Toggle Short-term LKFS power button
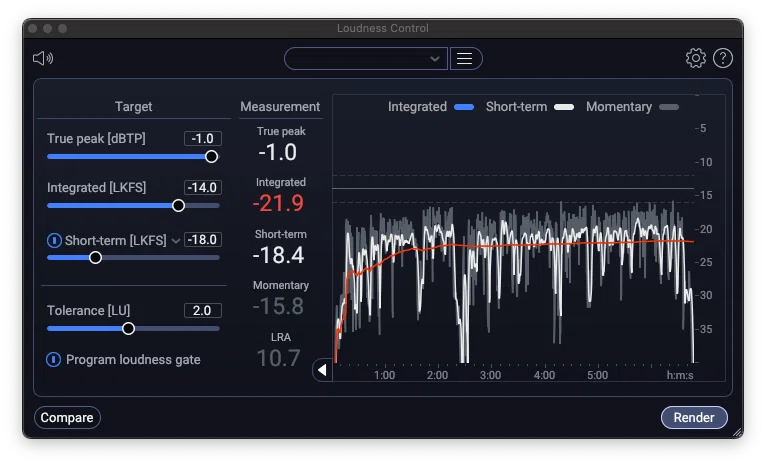This screenshot has width=766, height=465. (x=54, y=240)
